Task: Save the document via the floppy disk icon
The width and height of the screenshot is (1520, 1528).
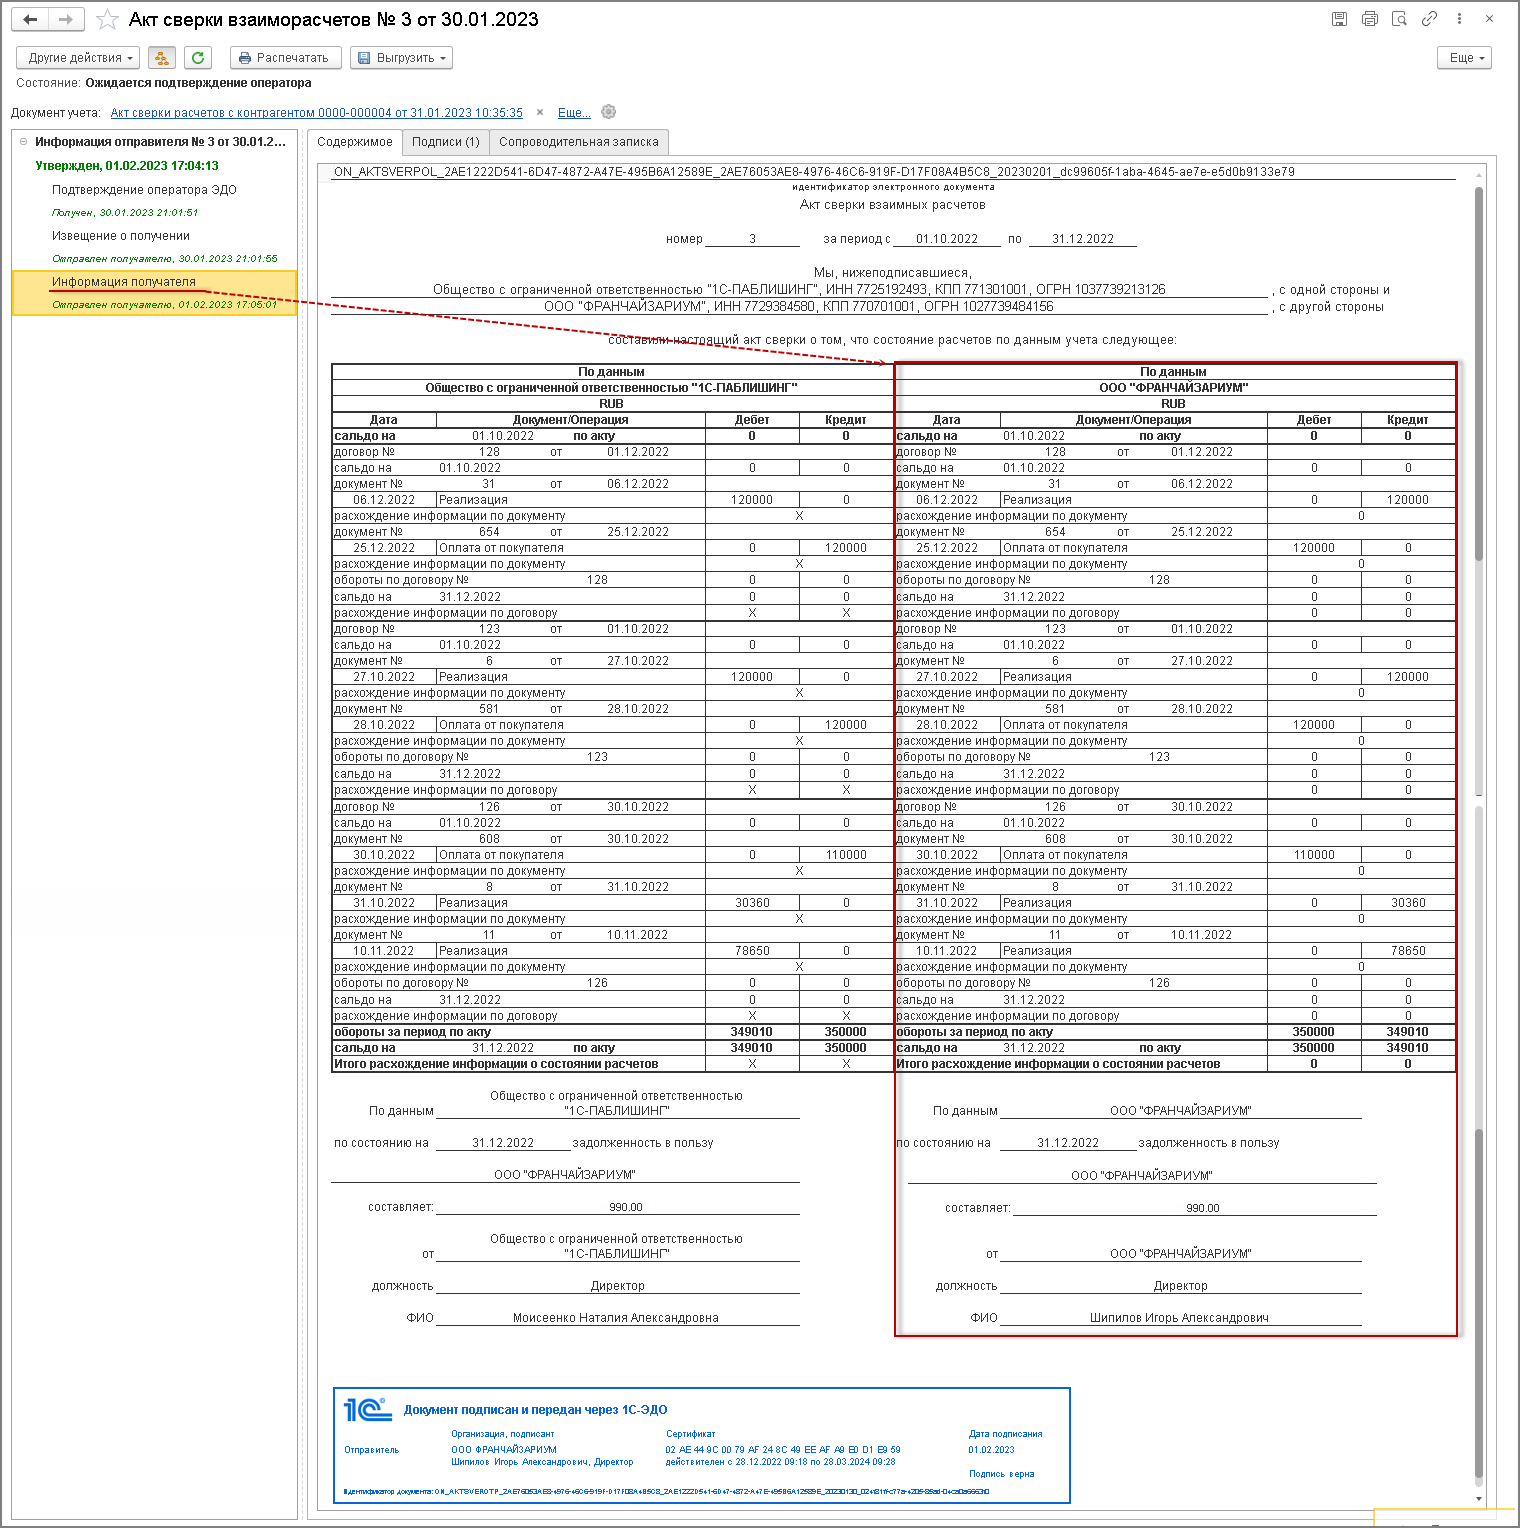Action: point(1340,19)
